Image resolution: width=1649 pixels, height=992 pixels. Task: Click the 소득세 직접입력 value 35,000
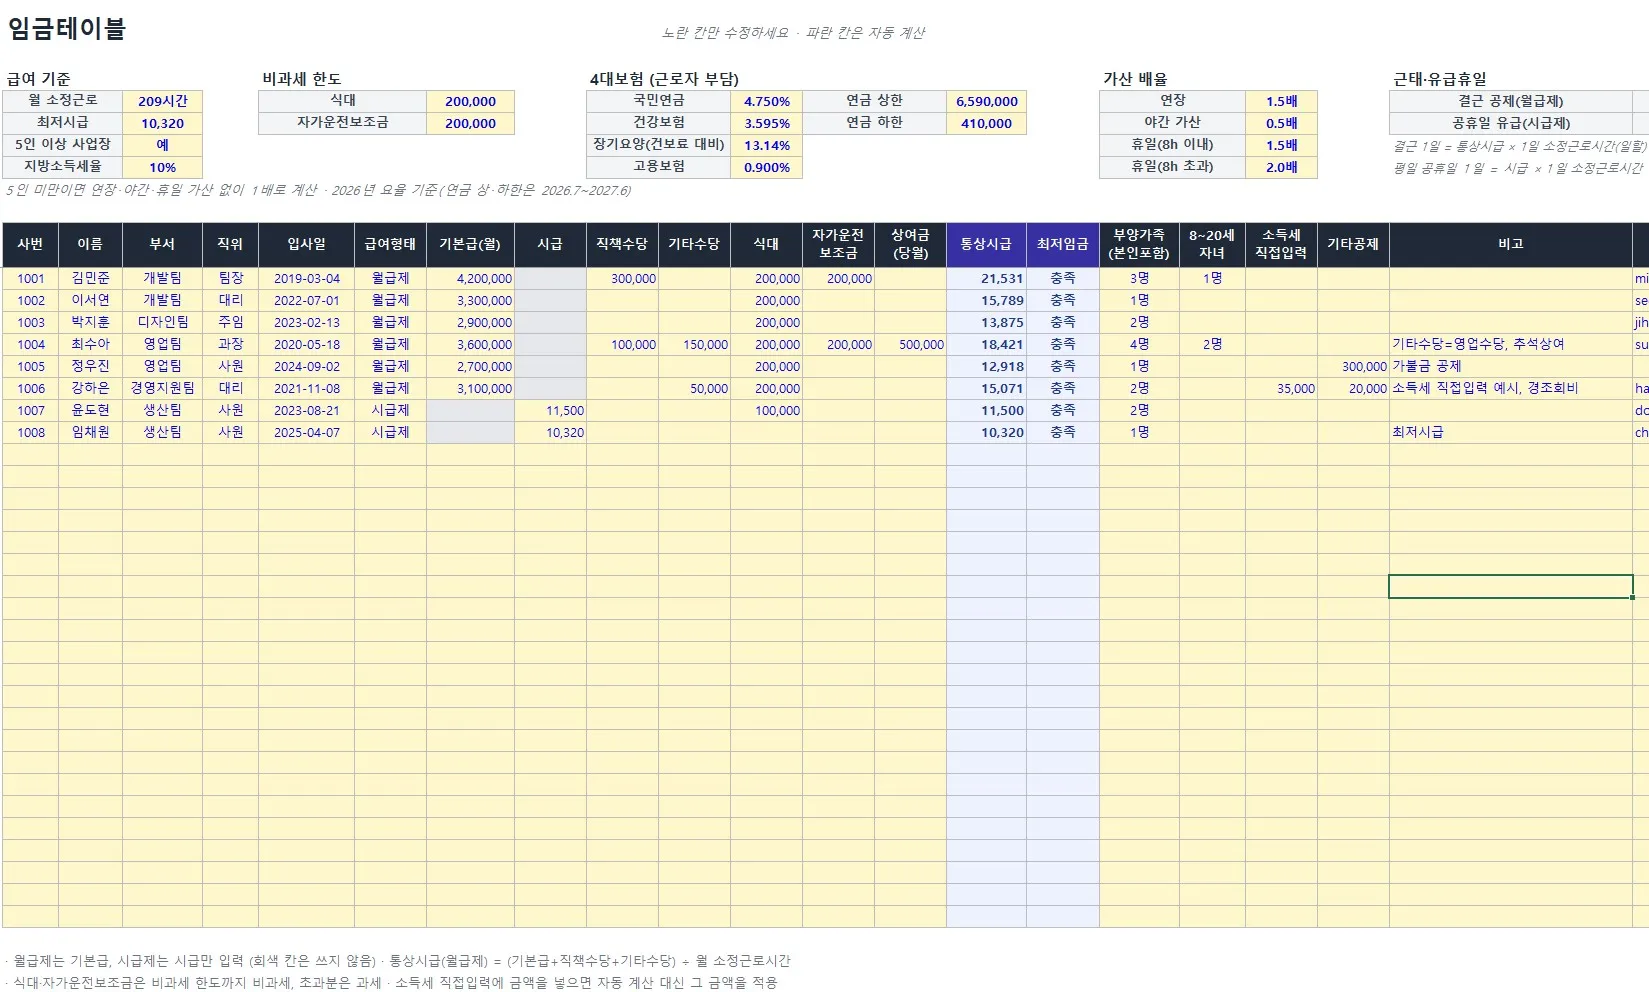click(x=1281, y=388)
